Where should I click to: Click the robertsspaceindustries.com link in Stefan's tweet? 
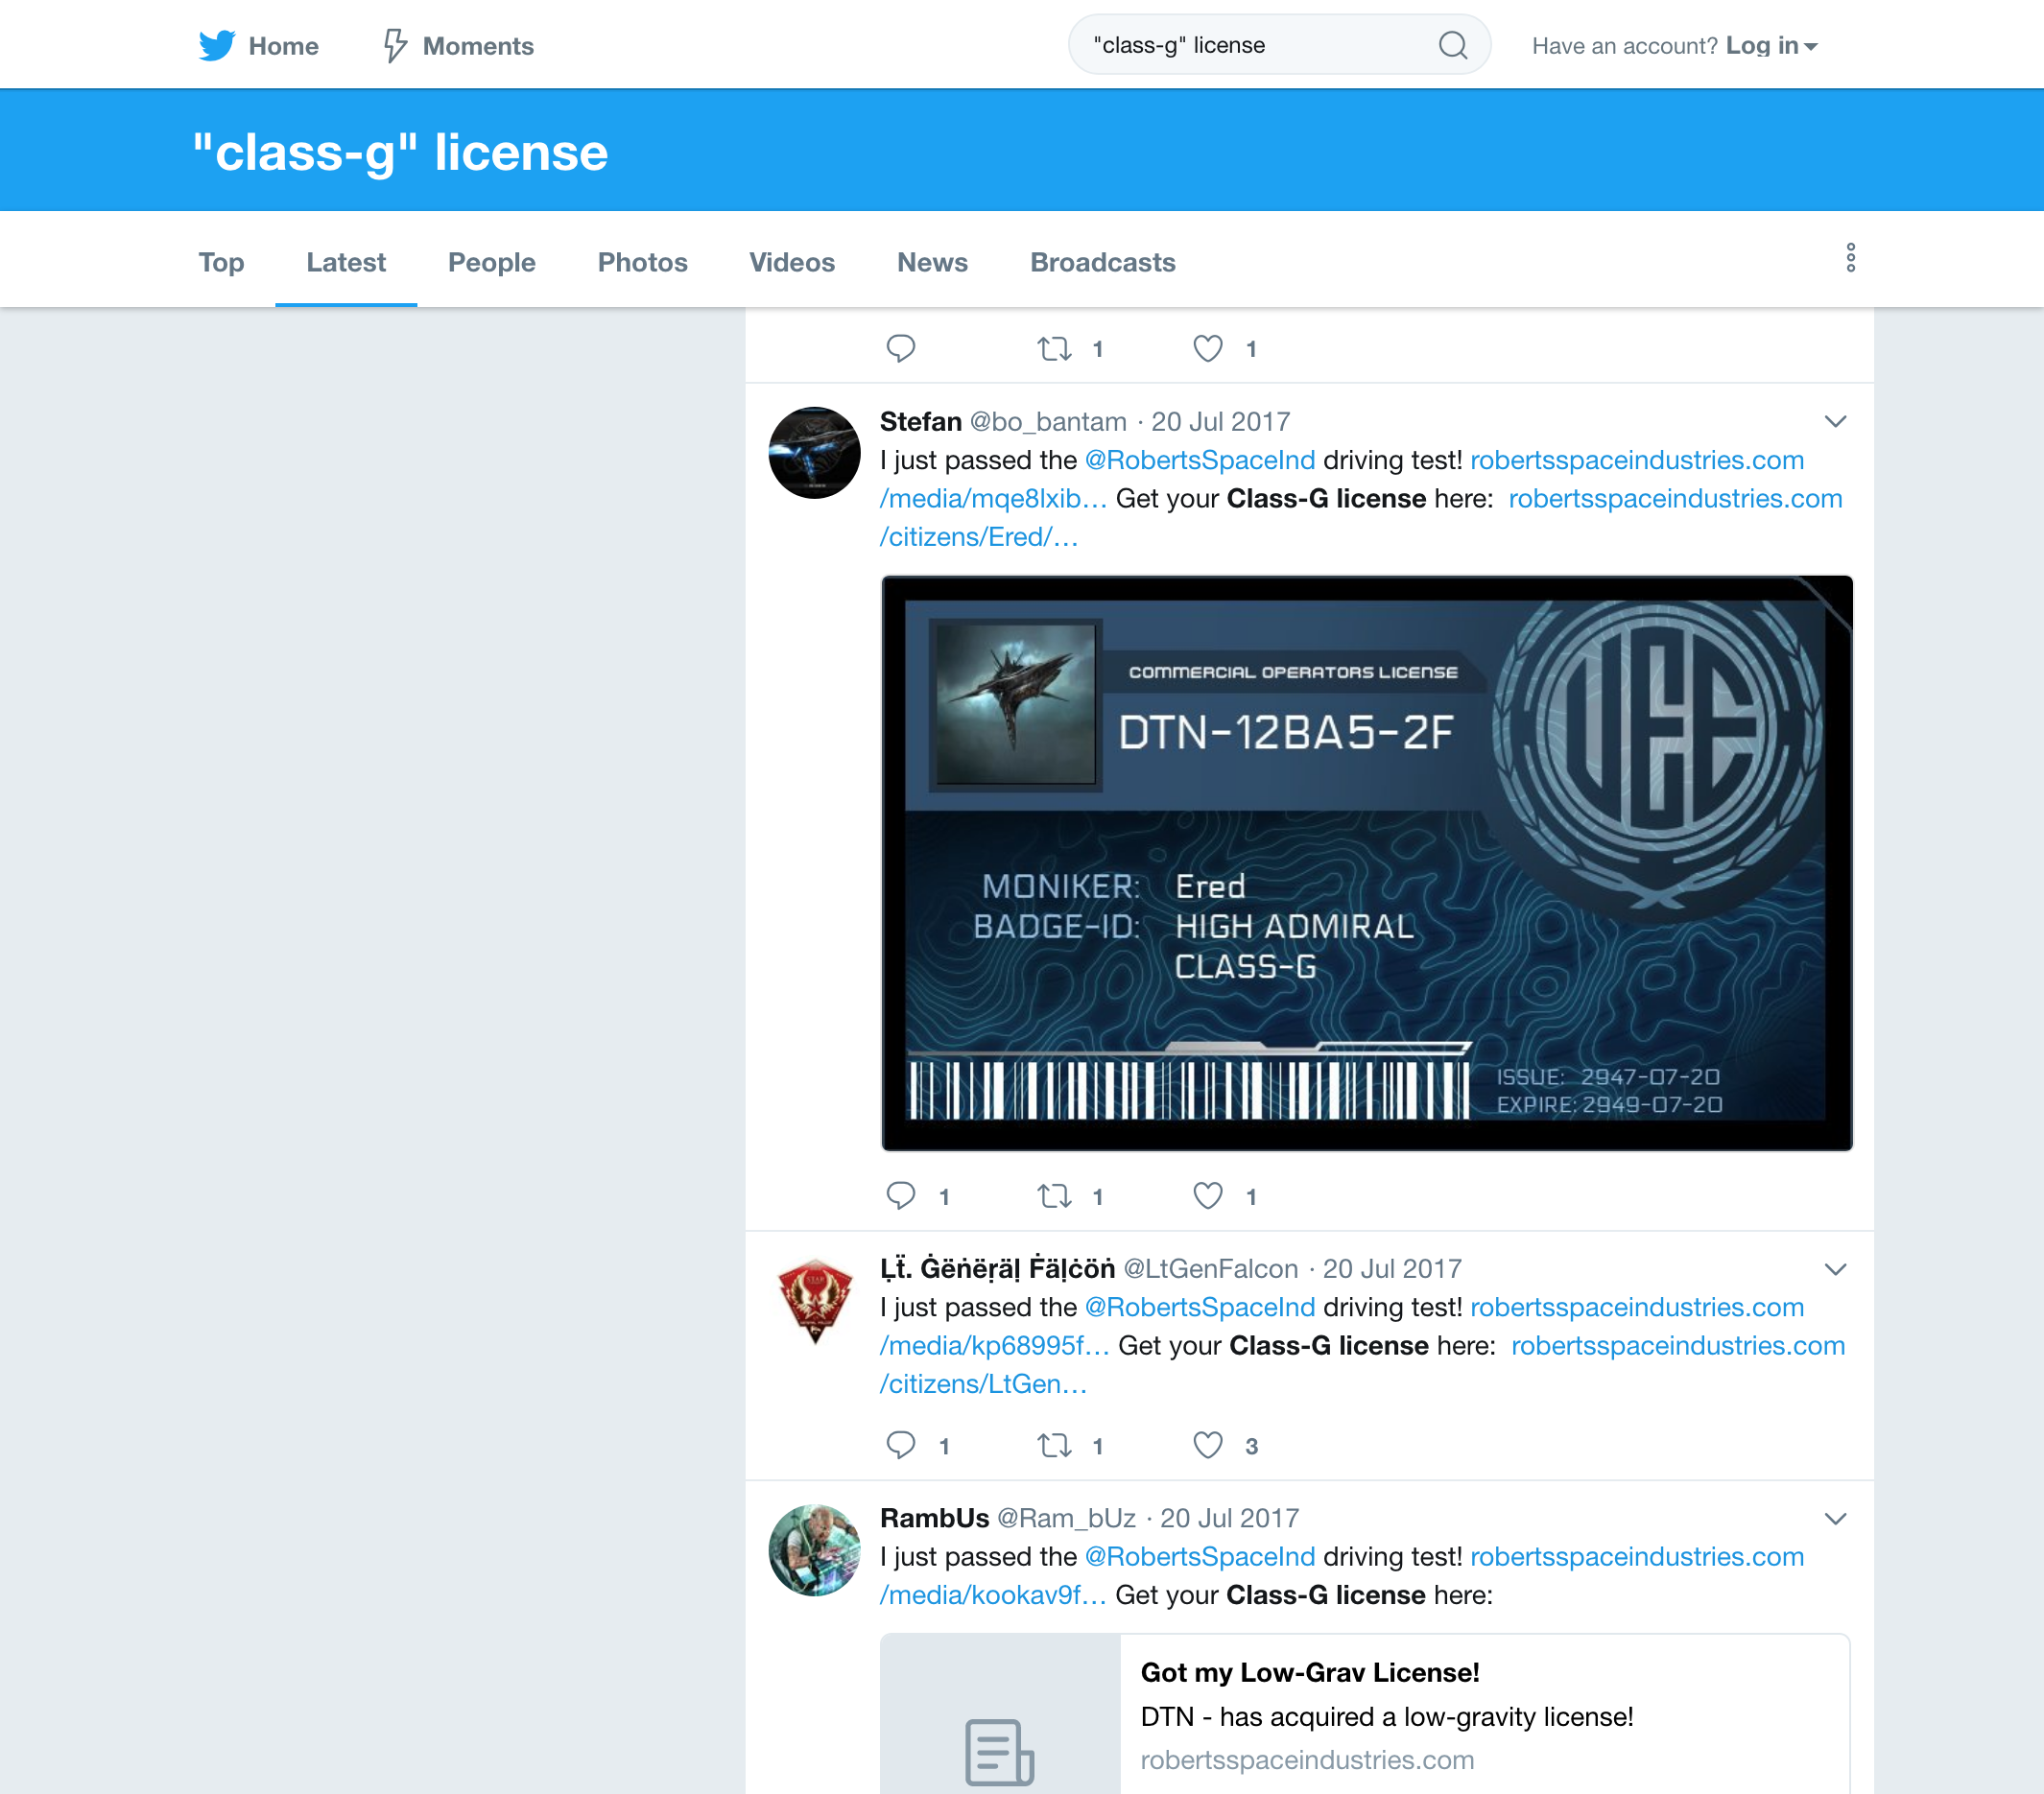pyautogui.click(x=1628, y=460)
